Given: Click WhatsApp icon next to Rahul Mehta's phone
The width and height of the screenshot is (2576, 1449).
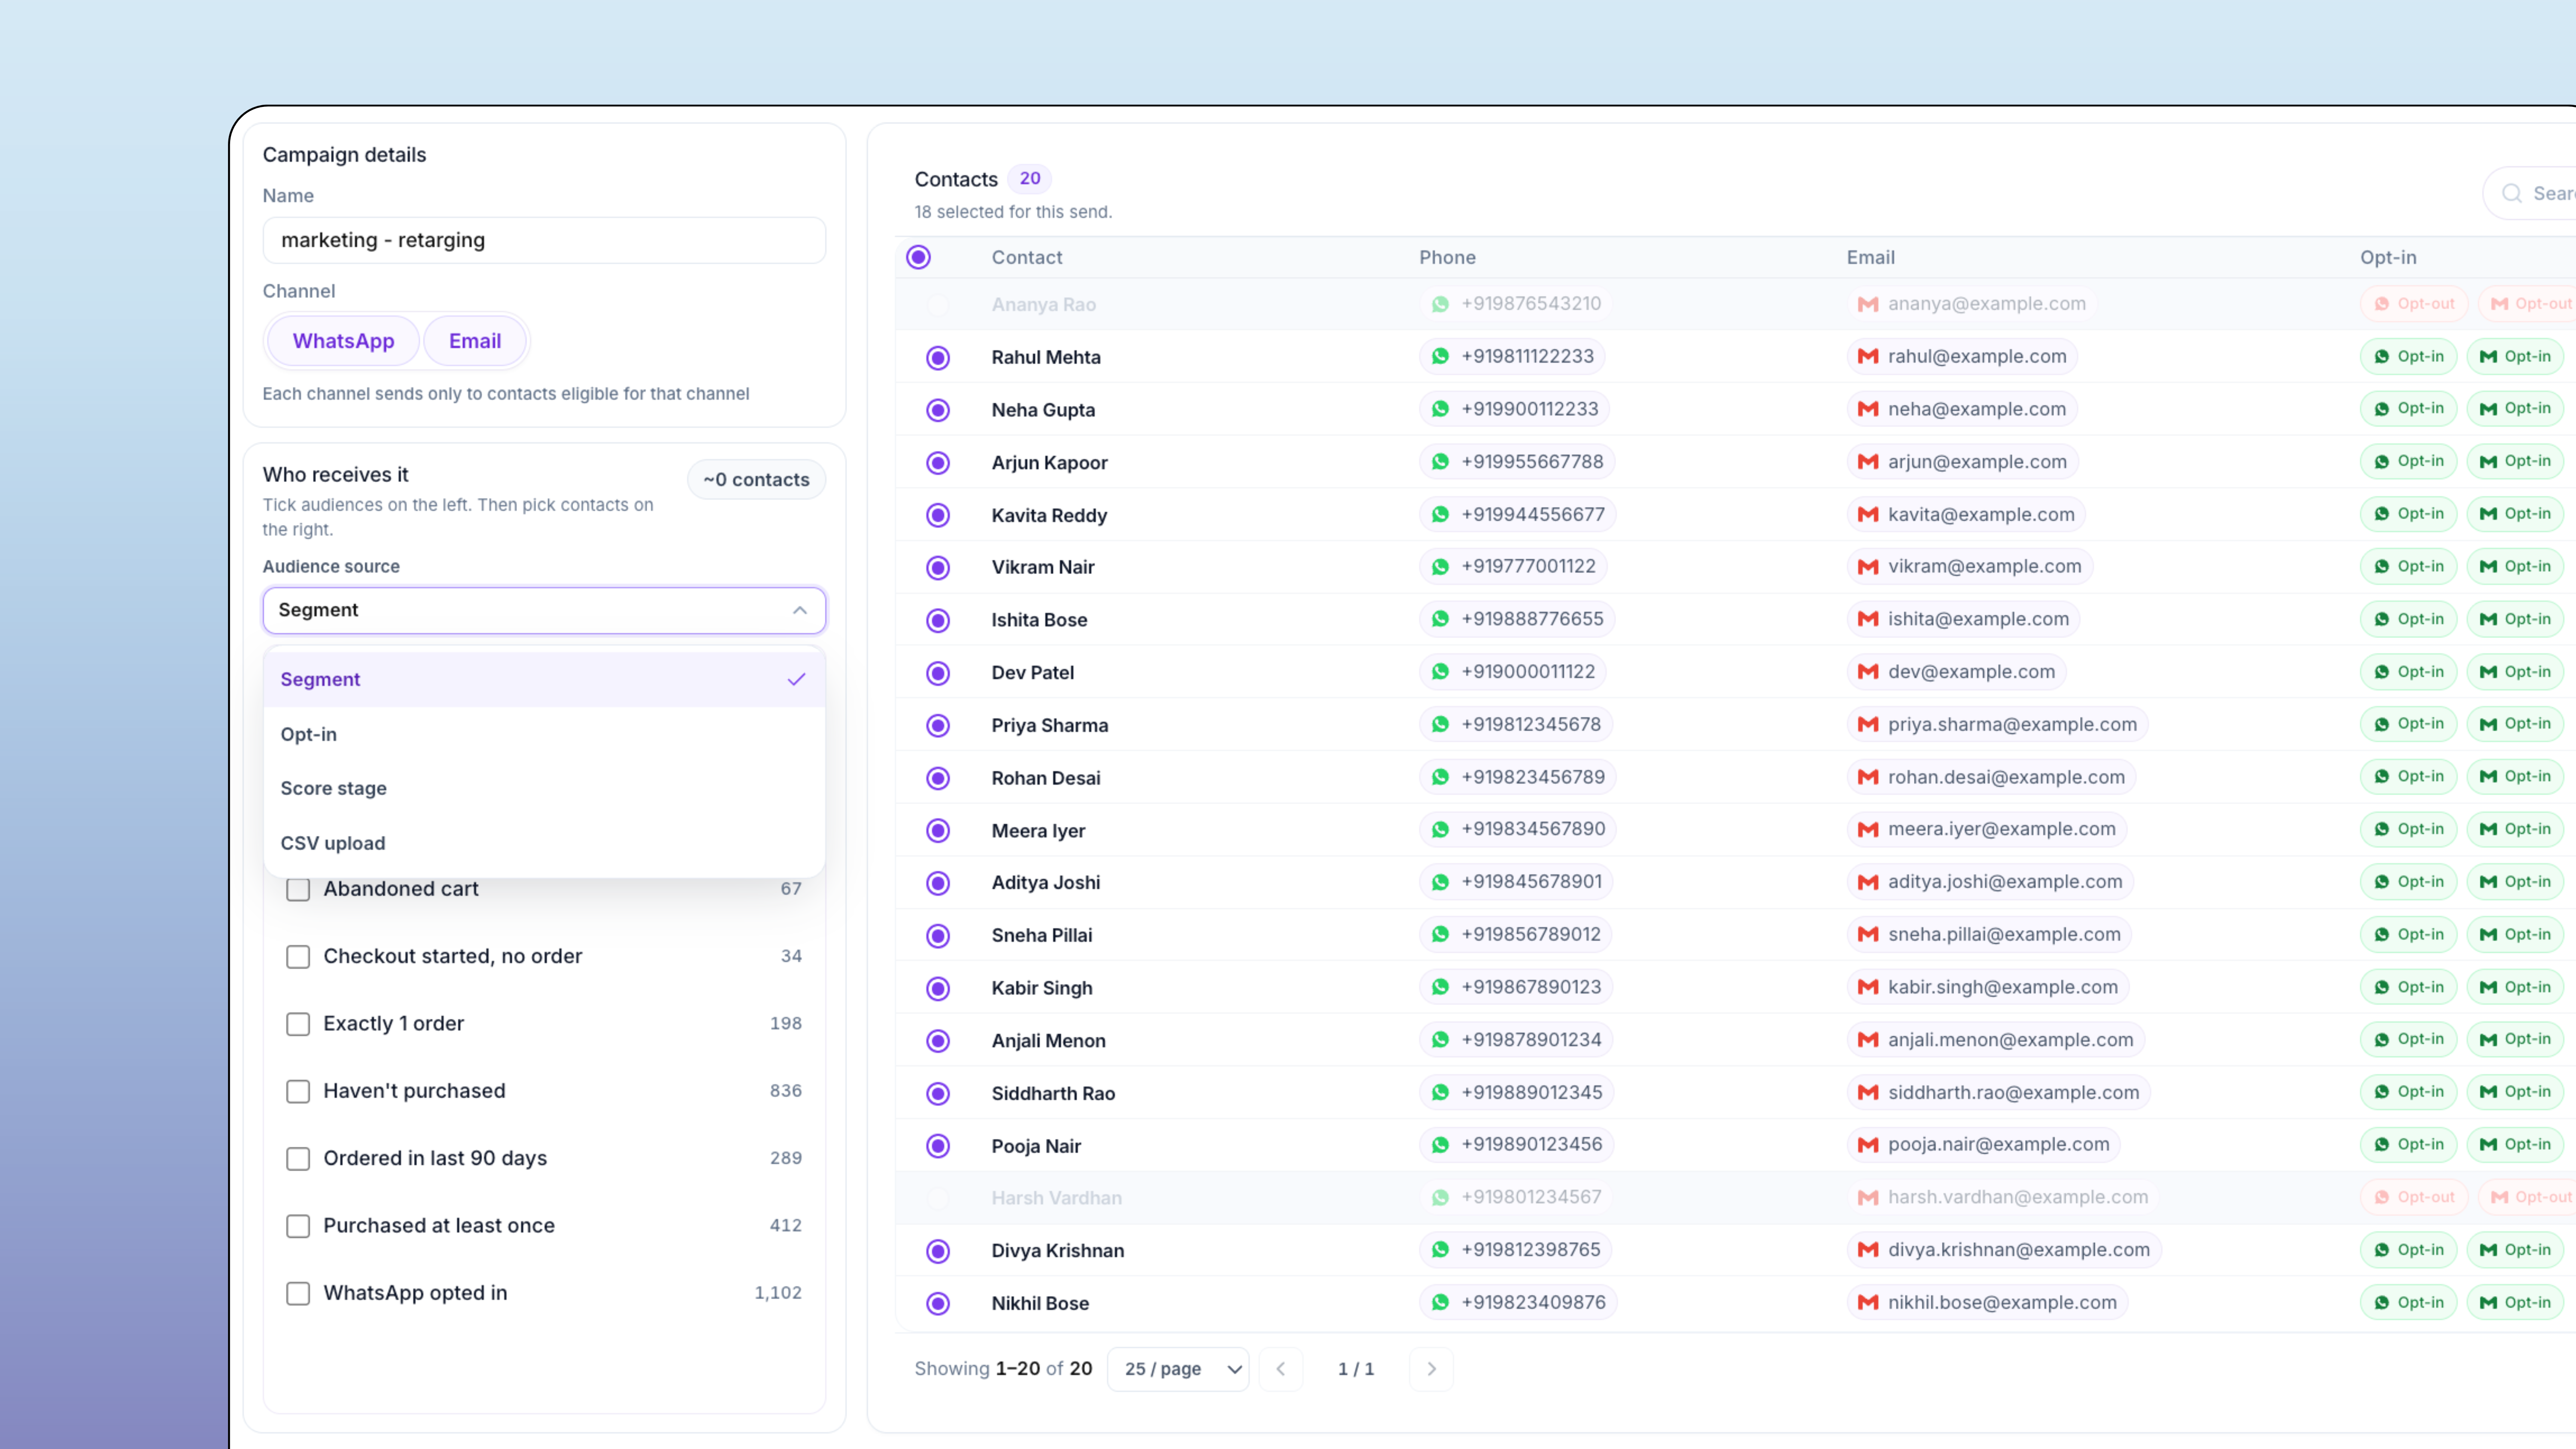Looking at the screenshot, I should tap(1440, 356).
